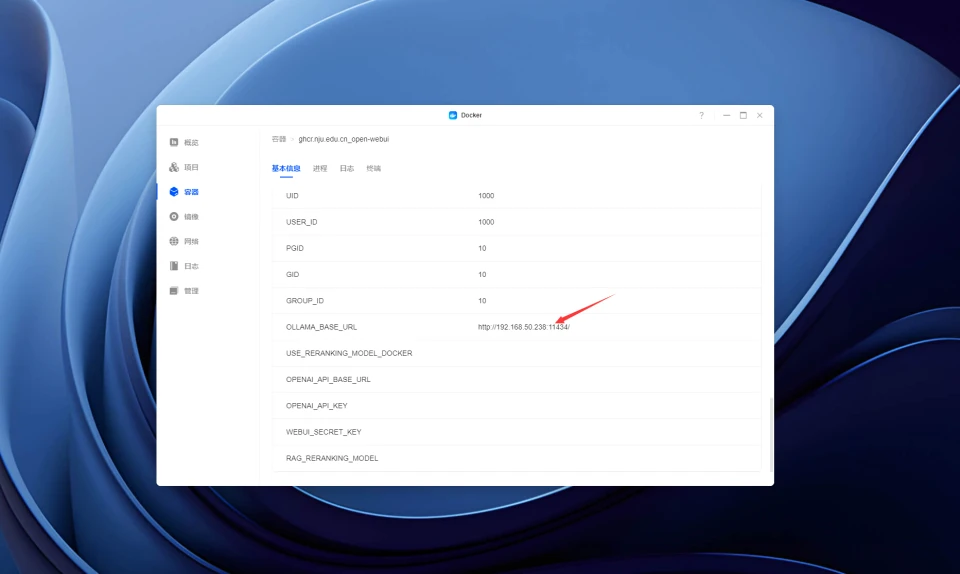960x574 pixels.
Task: Click the http://192.168.50.238:11434/ URL value
Action: click(x=524, y=327)
